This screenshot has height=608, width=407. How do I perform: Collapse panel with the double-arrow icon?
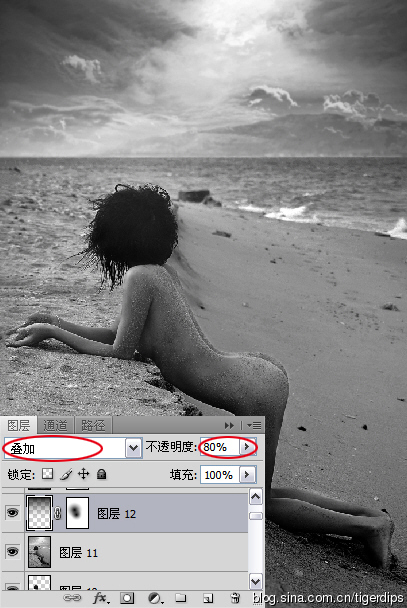[x=229, y=426]
